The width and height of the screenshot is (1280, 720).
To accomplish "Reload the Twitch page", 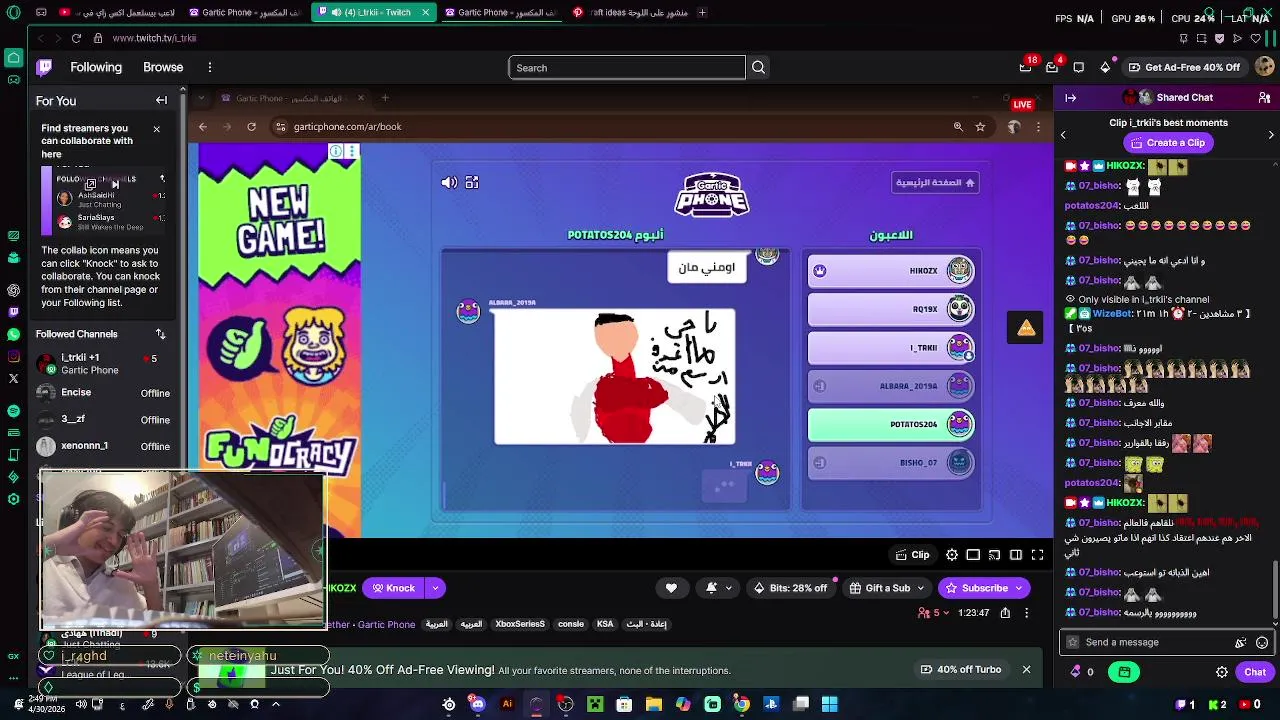I will pyautogui.click(x=76, y=38).
